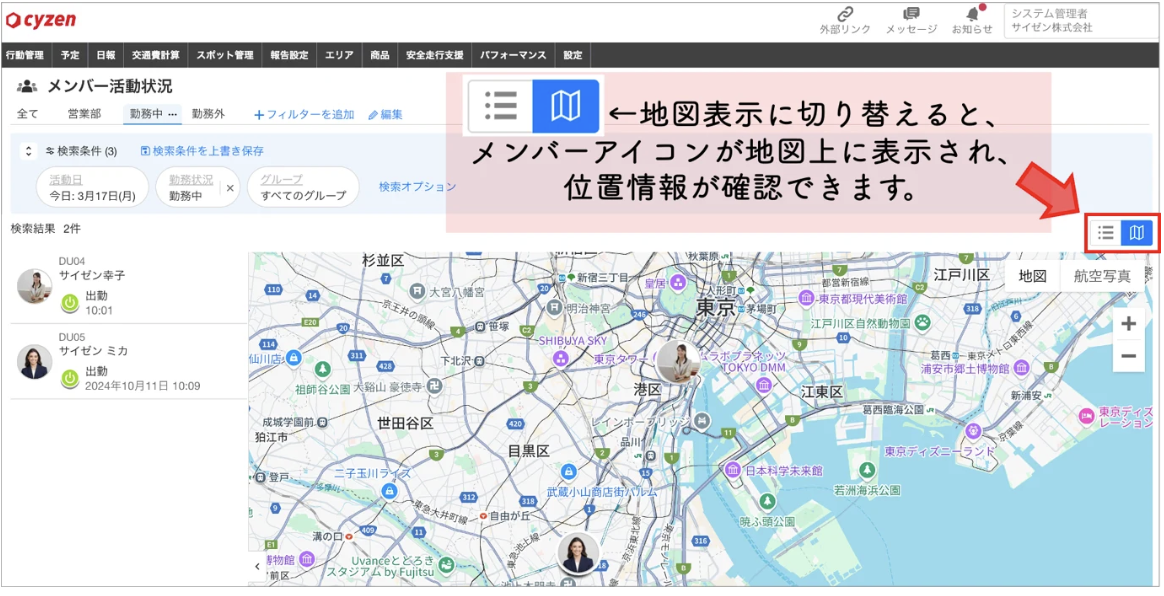Open the グループ filter chip
This screenshot has width=1164, height=596.
point(303,187)
